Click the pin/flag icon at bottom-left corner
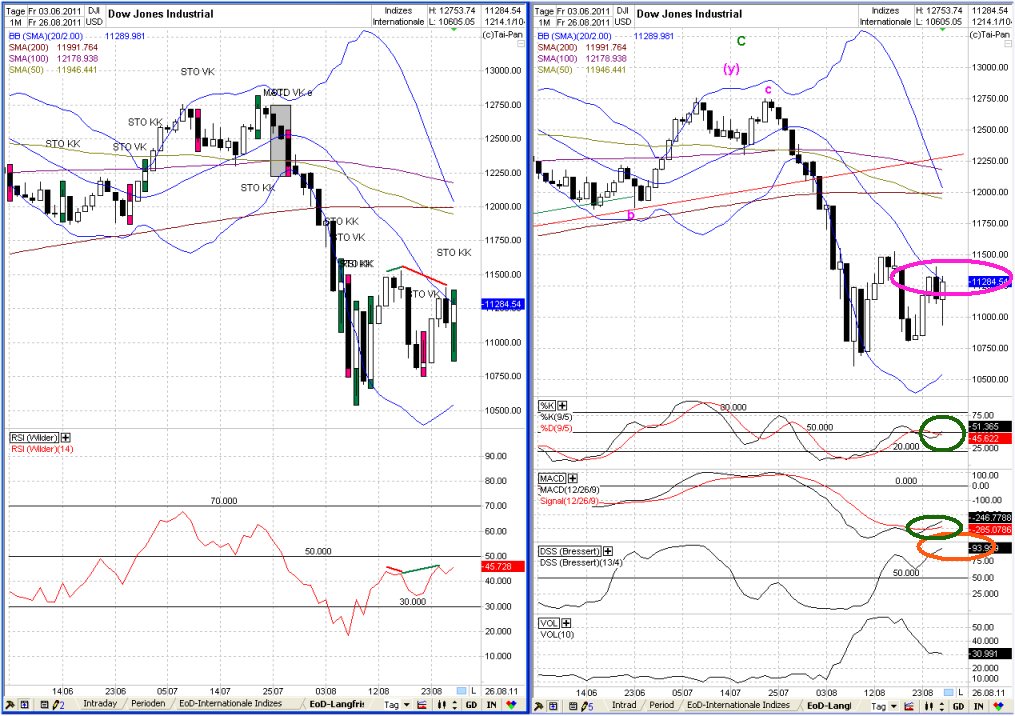 coord(11,706)
